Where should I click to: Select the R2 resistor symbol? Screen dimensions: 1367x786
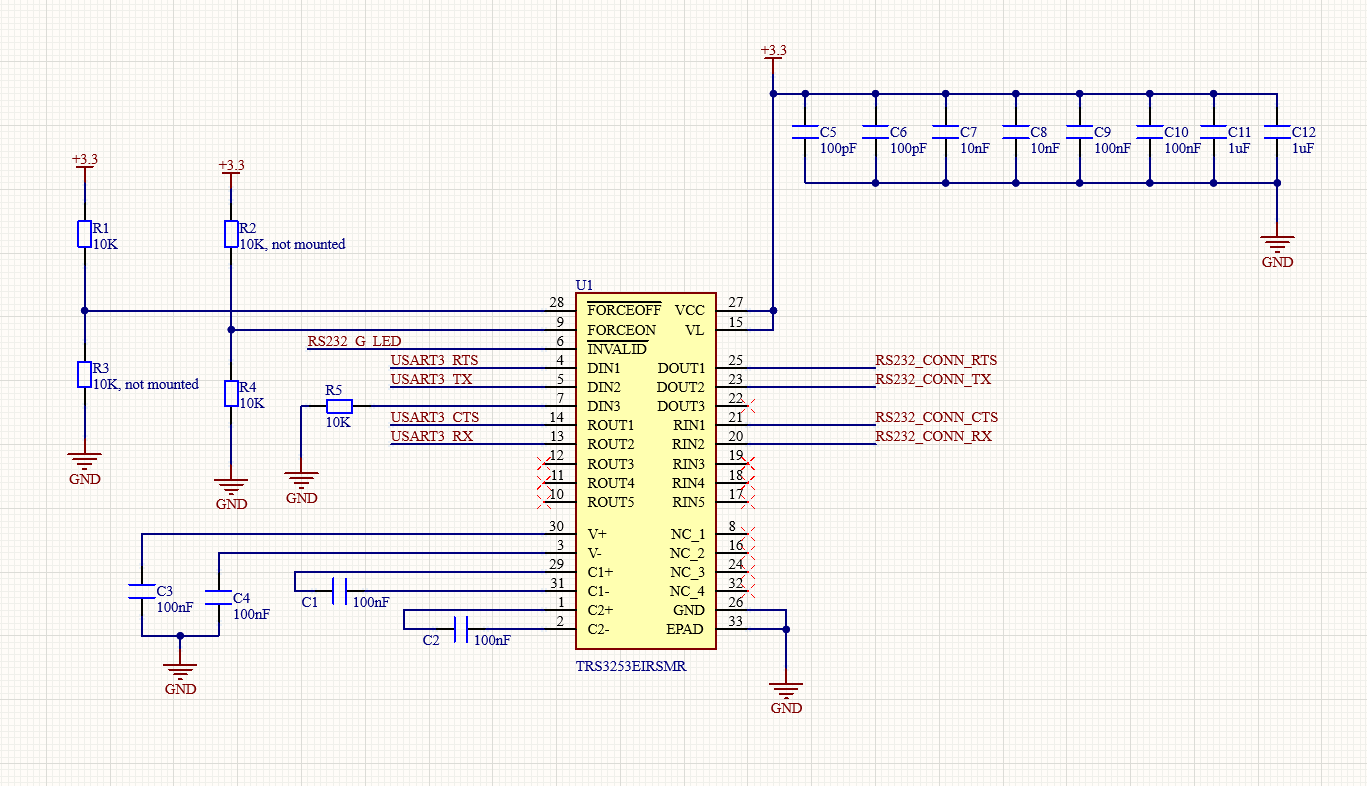point(231,234)
